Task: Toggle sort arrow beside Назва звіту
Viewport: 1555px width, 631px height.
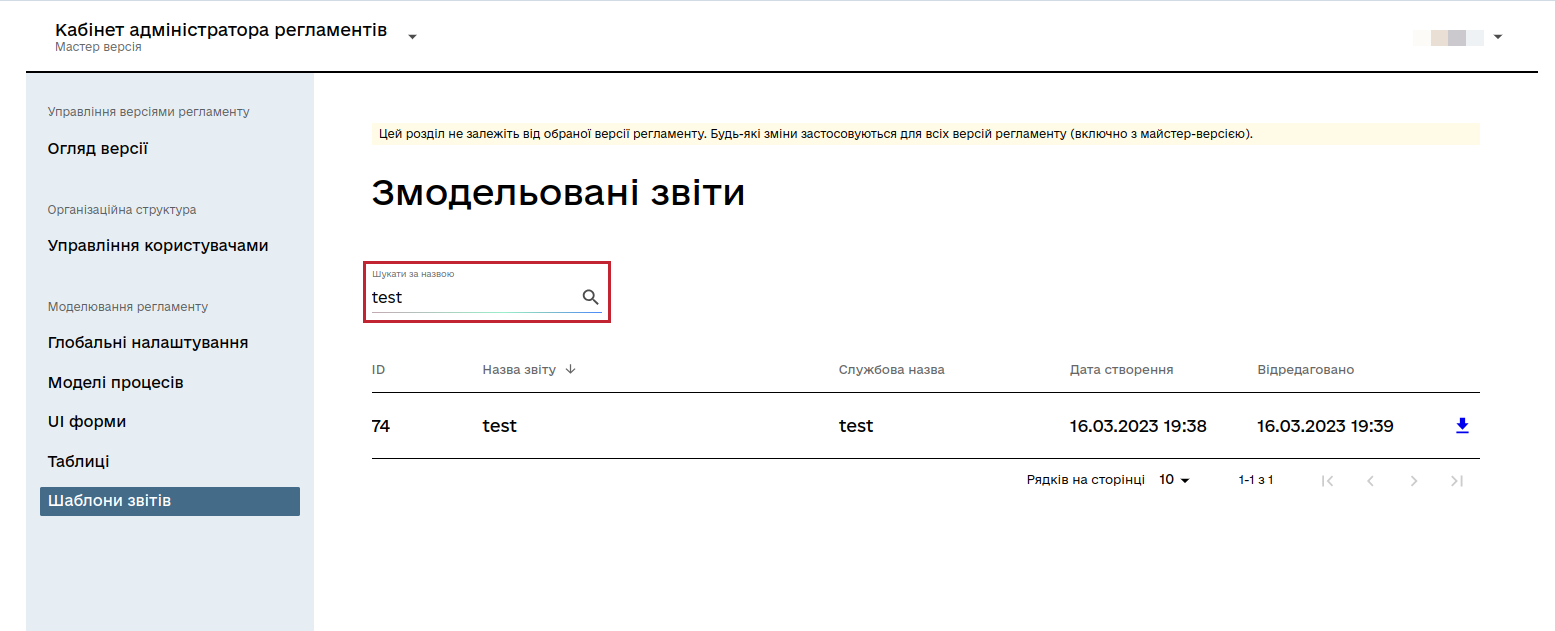Action: point(570,369)
